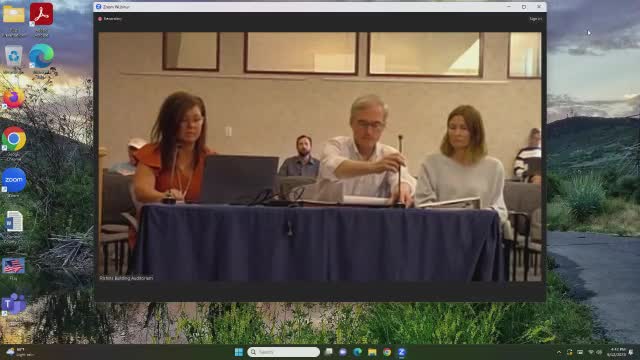Close the Zoom Webinar window
The width and height of the screenshot is (640, 360).
(539, 7)
